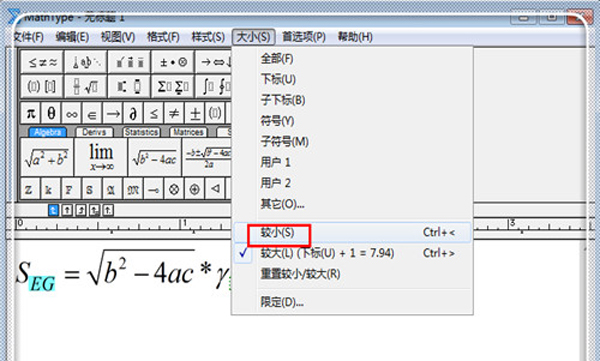Insert the square root of a²+b² expression
This screenshot has height=361, width=600.
47,157
